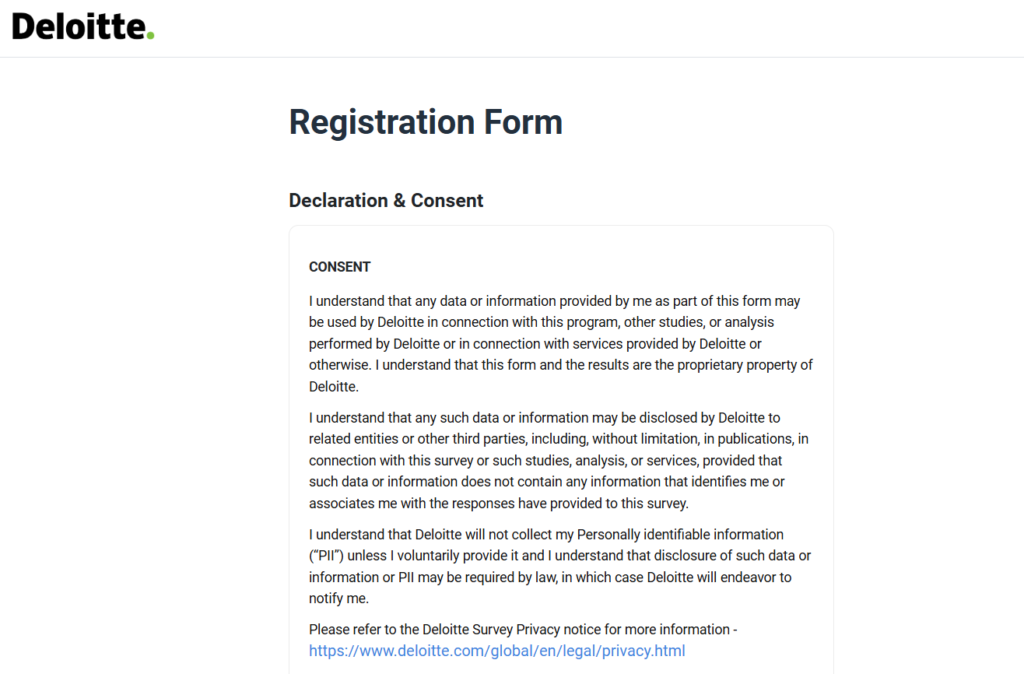The width and height of the screenshot is (1024, 674).
Task: Select the Declaration & Consent section heading
Action: (x=385, y=200)
